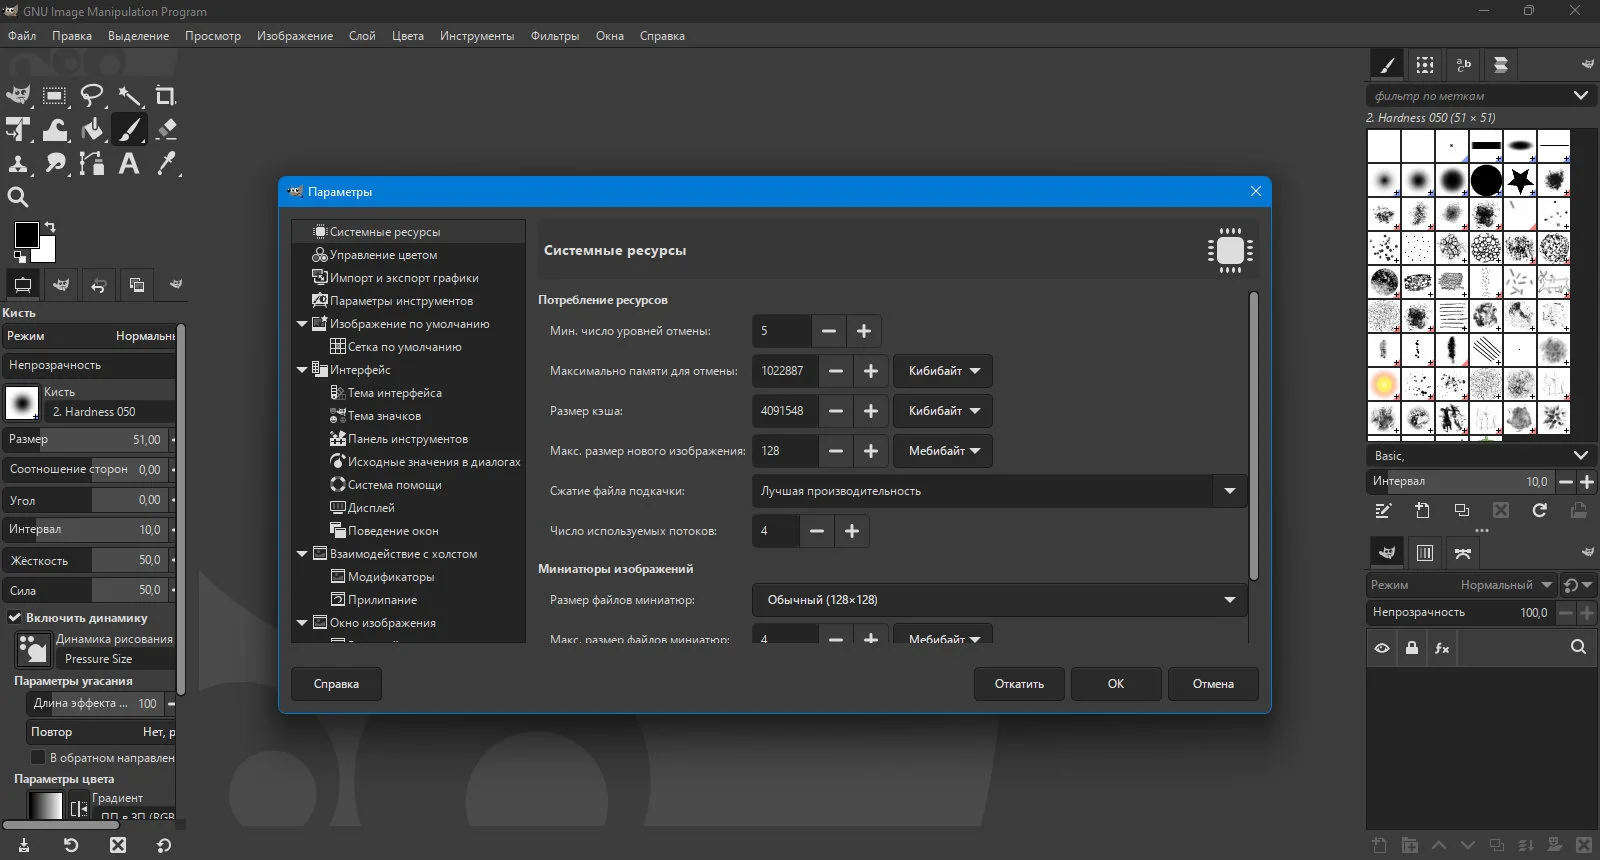Toggle the layer visibility eye icon
The height and width of the screenshot is (860, 1600).
click(1382, 648)
